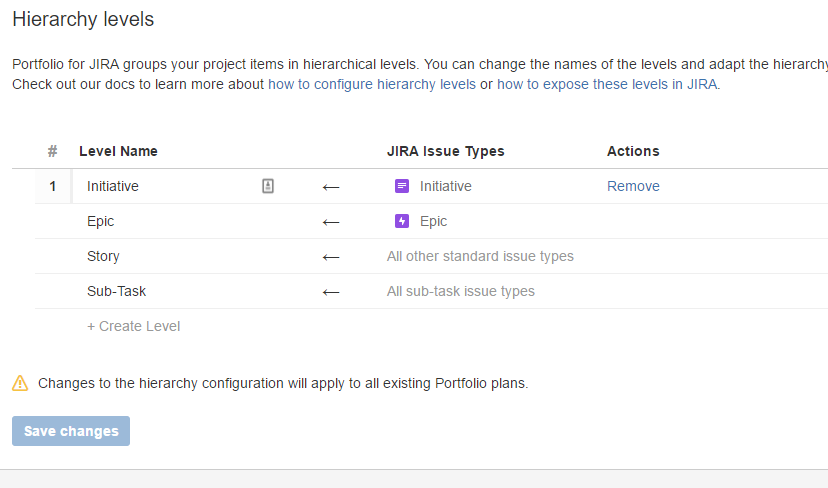Select the Sub-Task level name
This screenshot has width=828, height=488.
coord(117,291)
